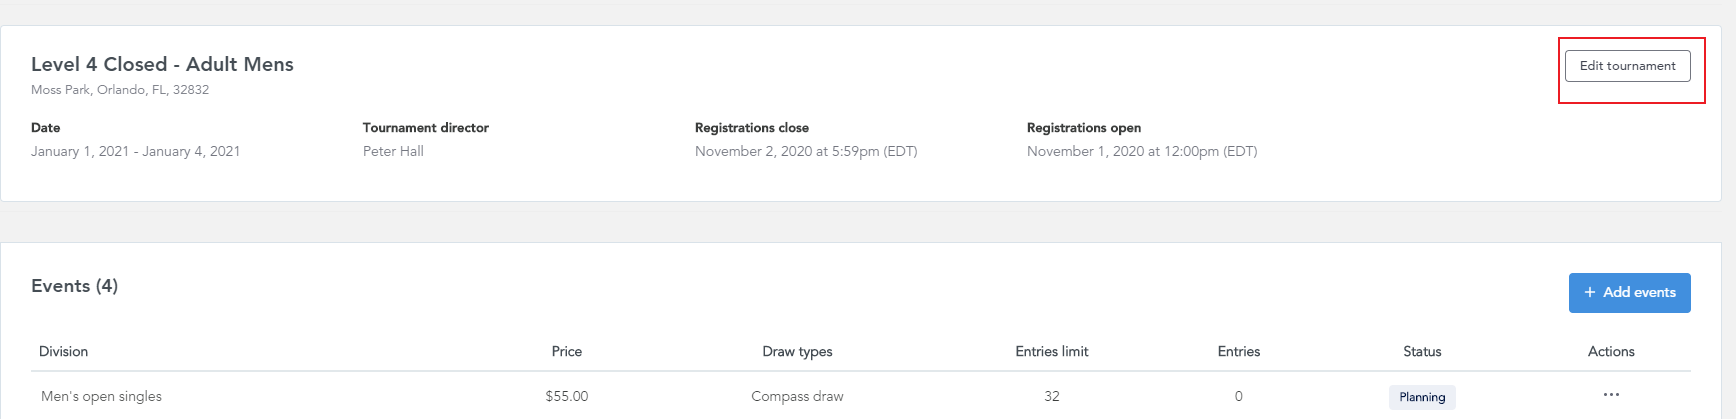Click the entries limit value 32
Viewport: 1736px width, 419px height.
(1051, 396)
